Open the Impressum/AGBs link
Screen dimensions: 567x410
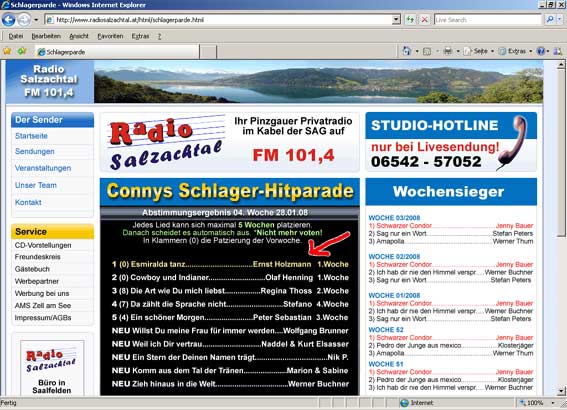[x=43, y=318]
